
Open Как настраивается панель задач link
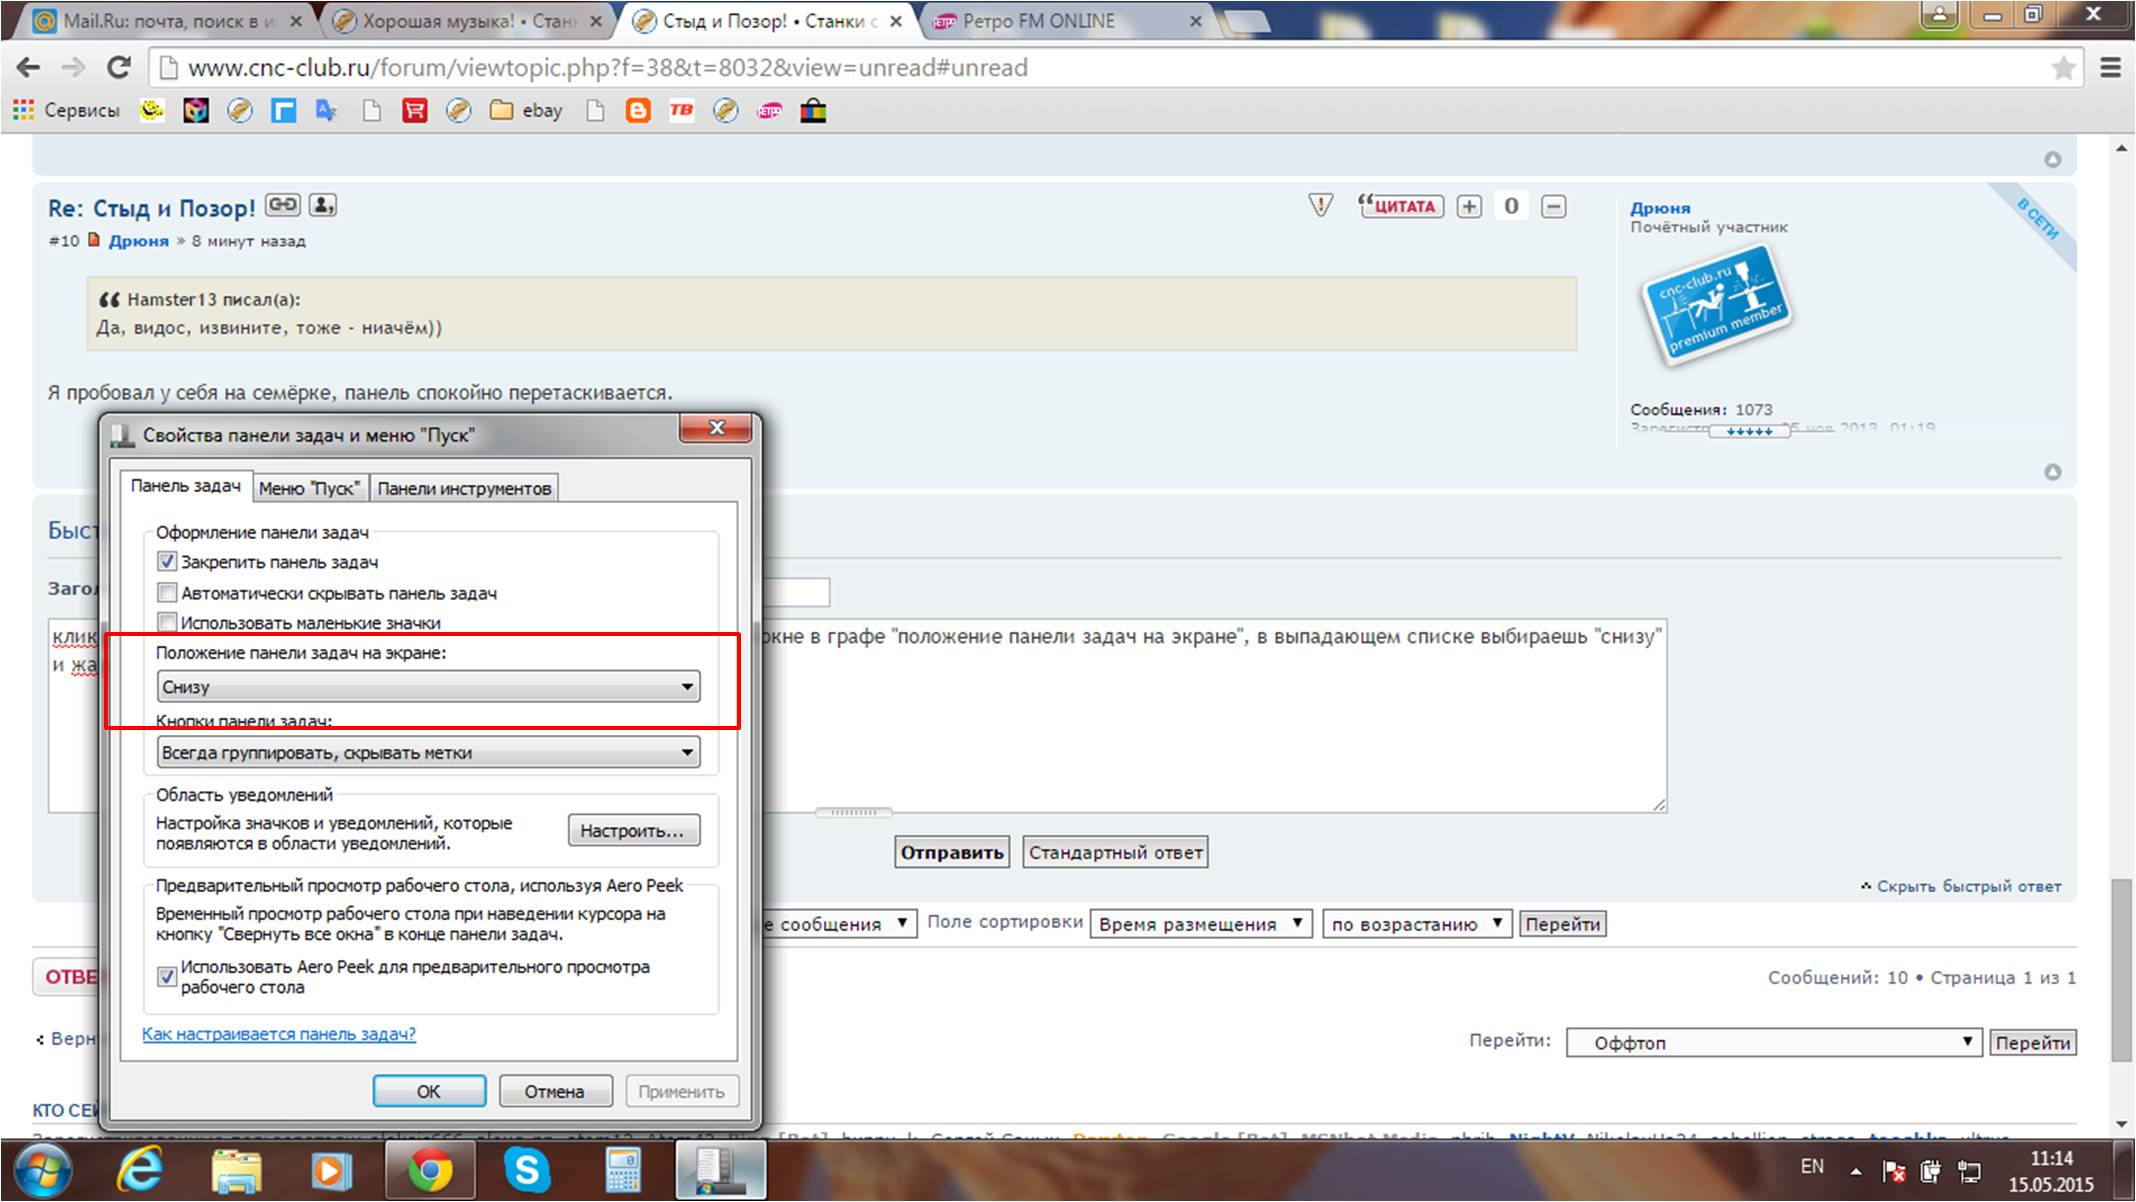(279, 1034)
